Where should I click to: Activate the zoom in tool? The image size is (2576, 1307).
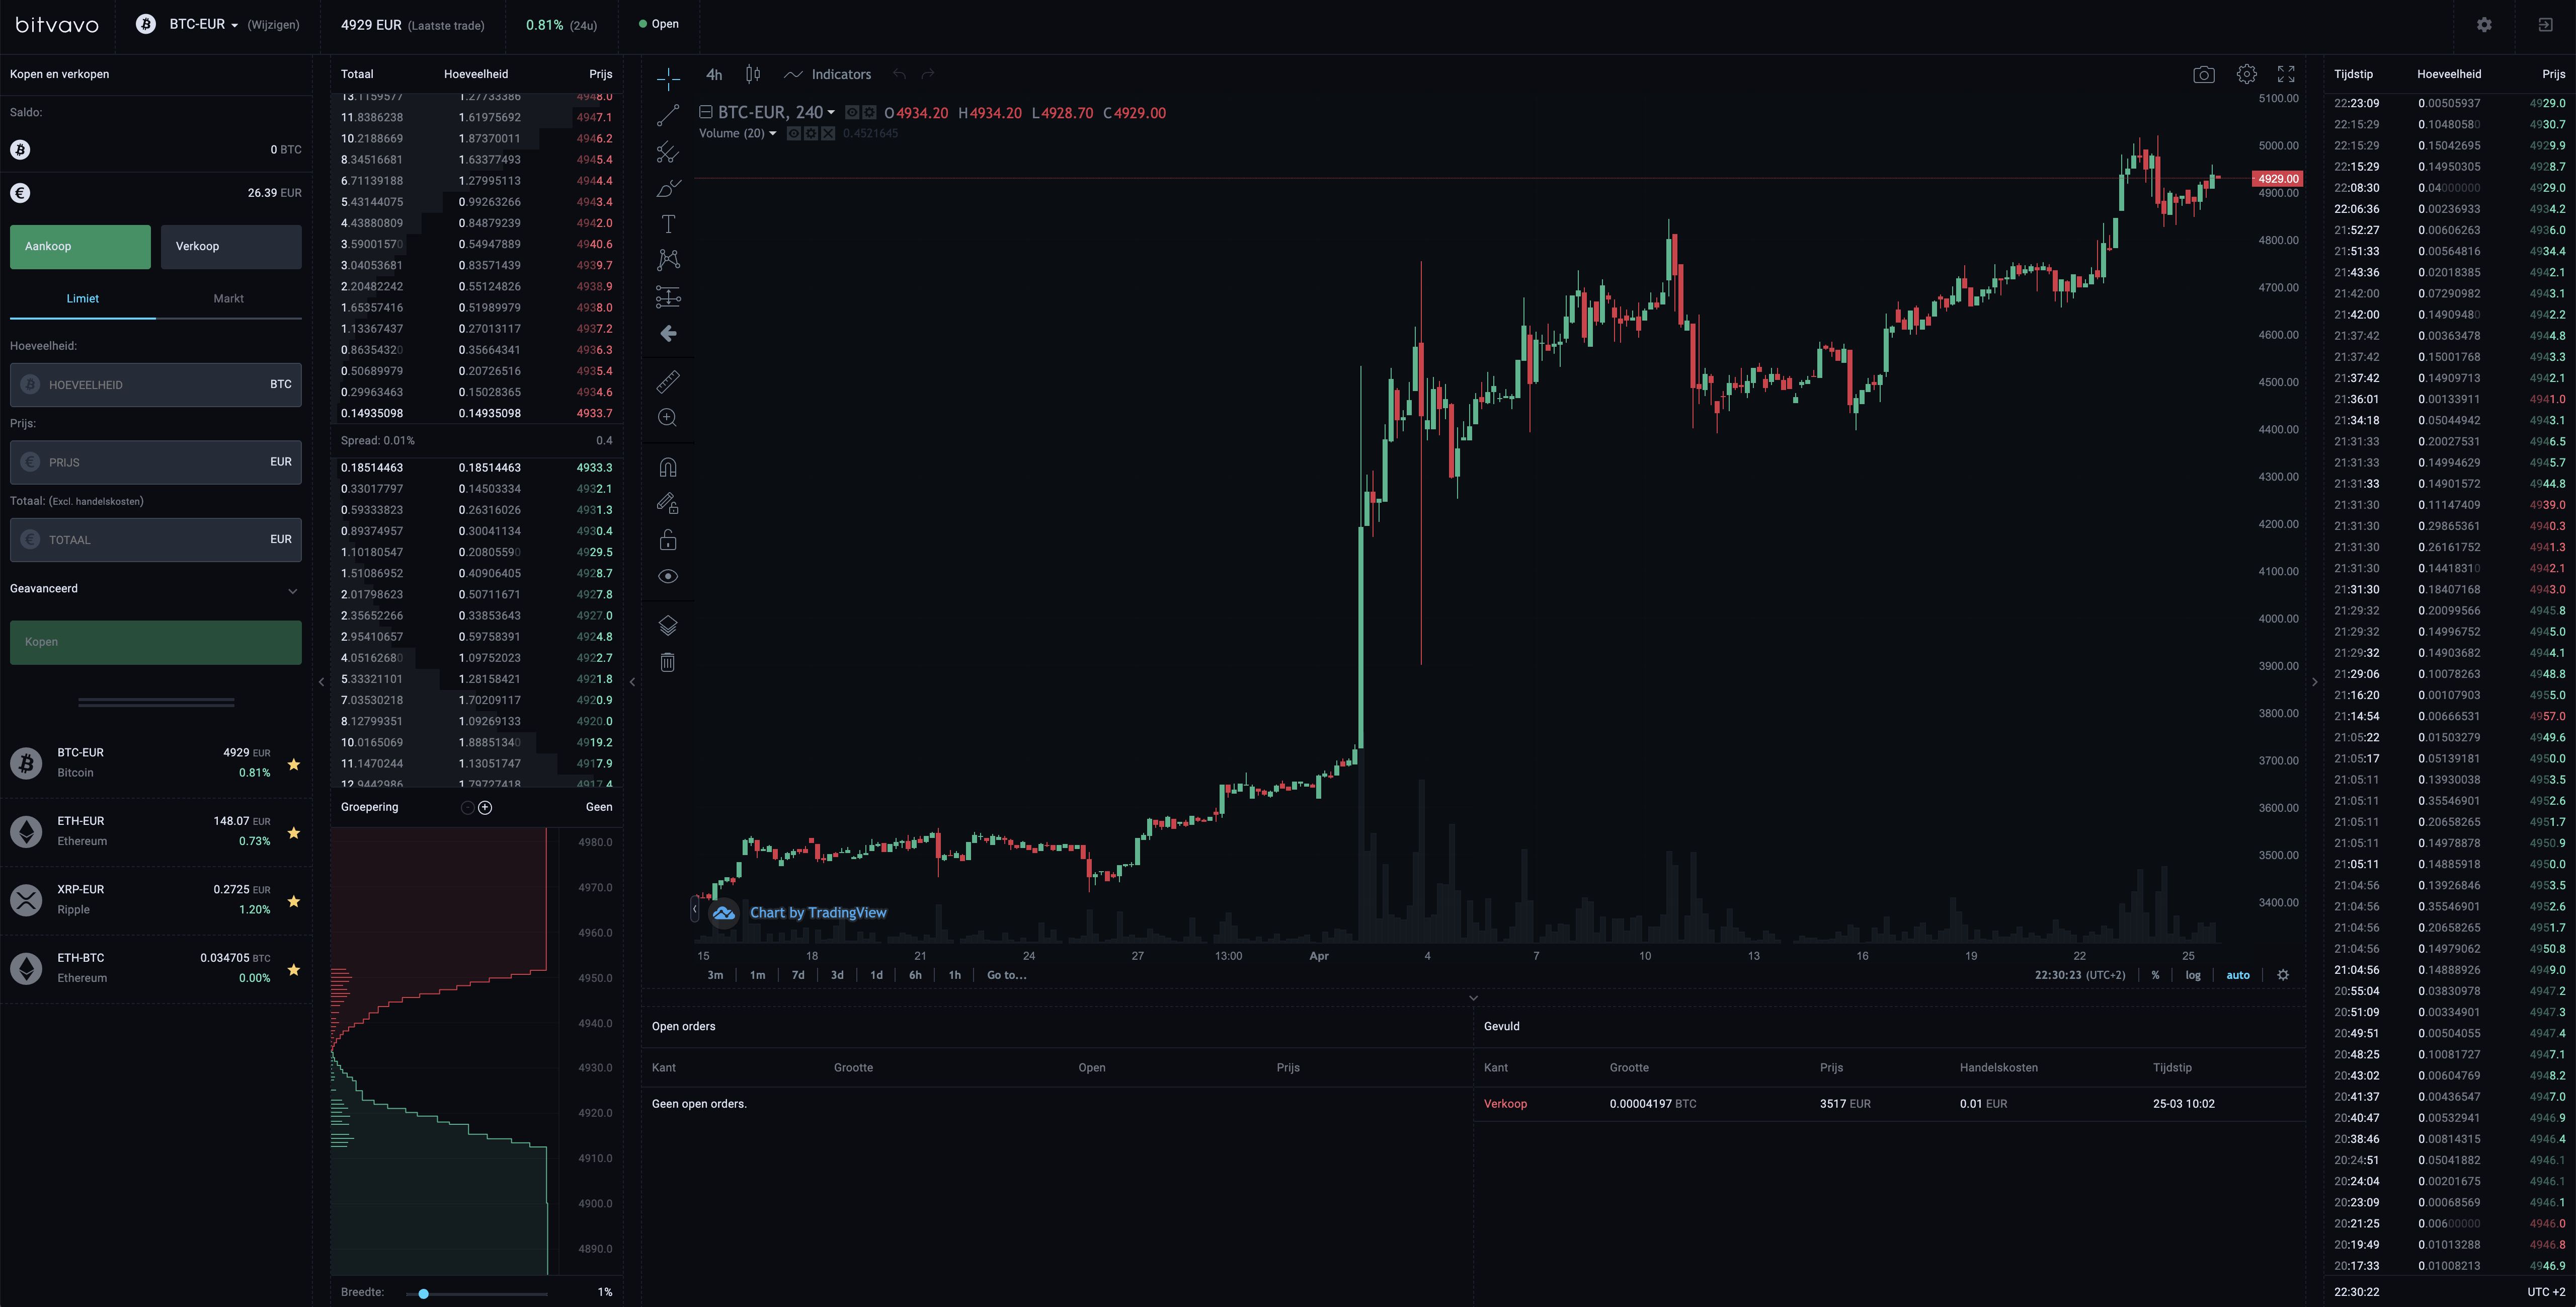pos(668,418)
